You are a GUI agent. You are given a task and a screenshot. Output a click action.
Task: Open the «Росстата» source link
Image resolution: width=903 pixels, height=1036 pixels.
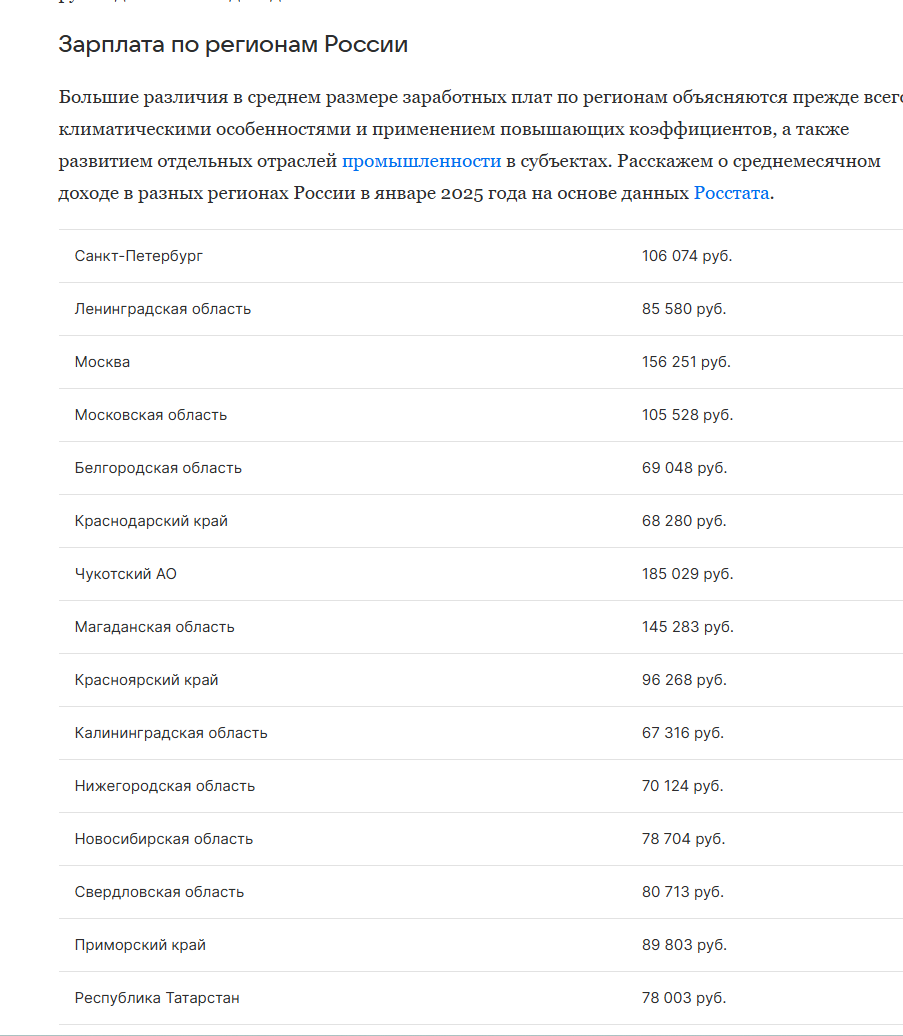click(731, 193)
